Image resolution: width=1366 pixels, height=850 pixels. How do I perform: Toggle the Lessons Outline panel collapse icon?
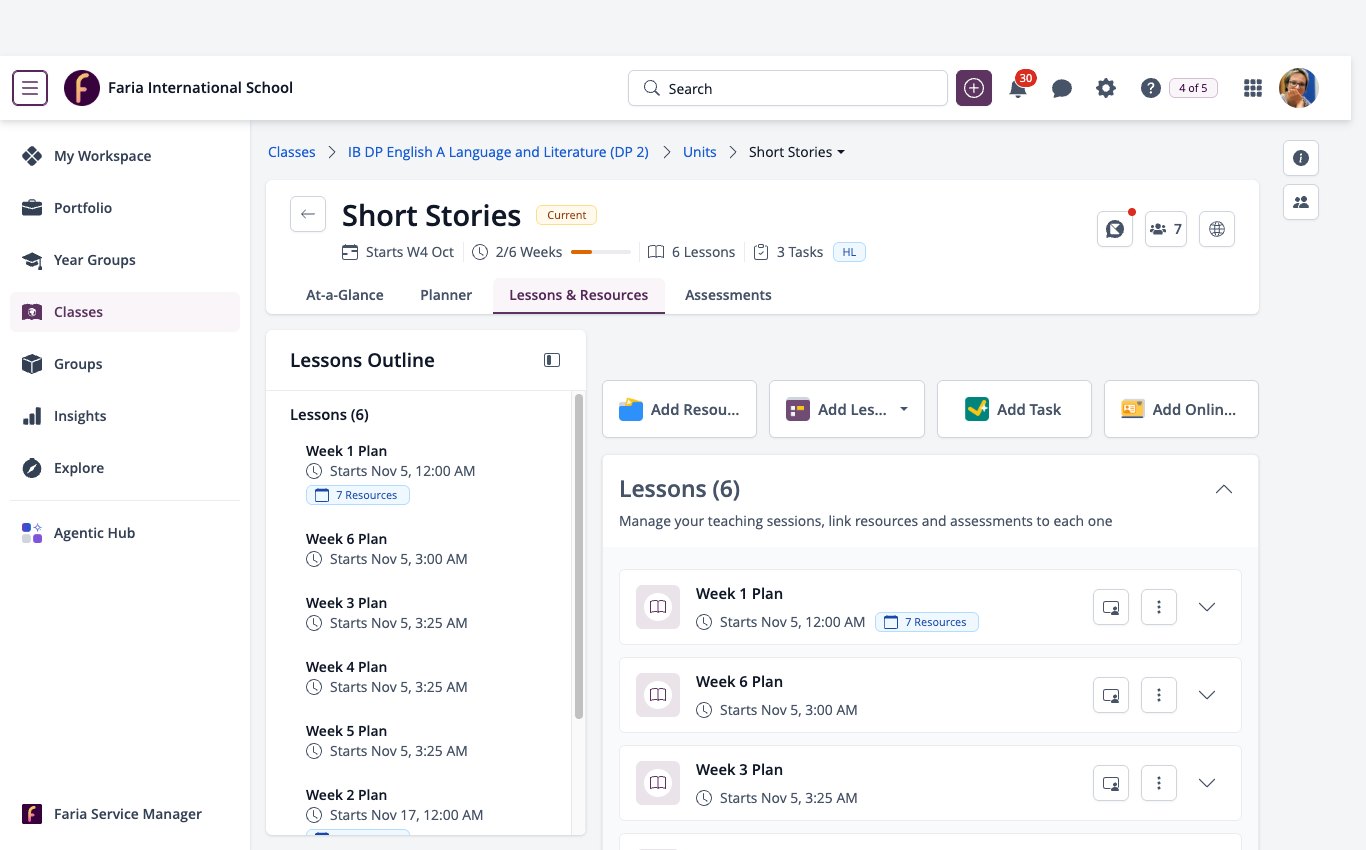552,360
